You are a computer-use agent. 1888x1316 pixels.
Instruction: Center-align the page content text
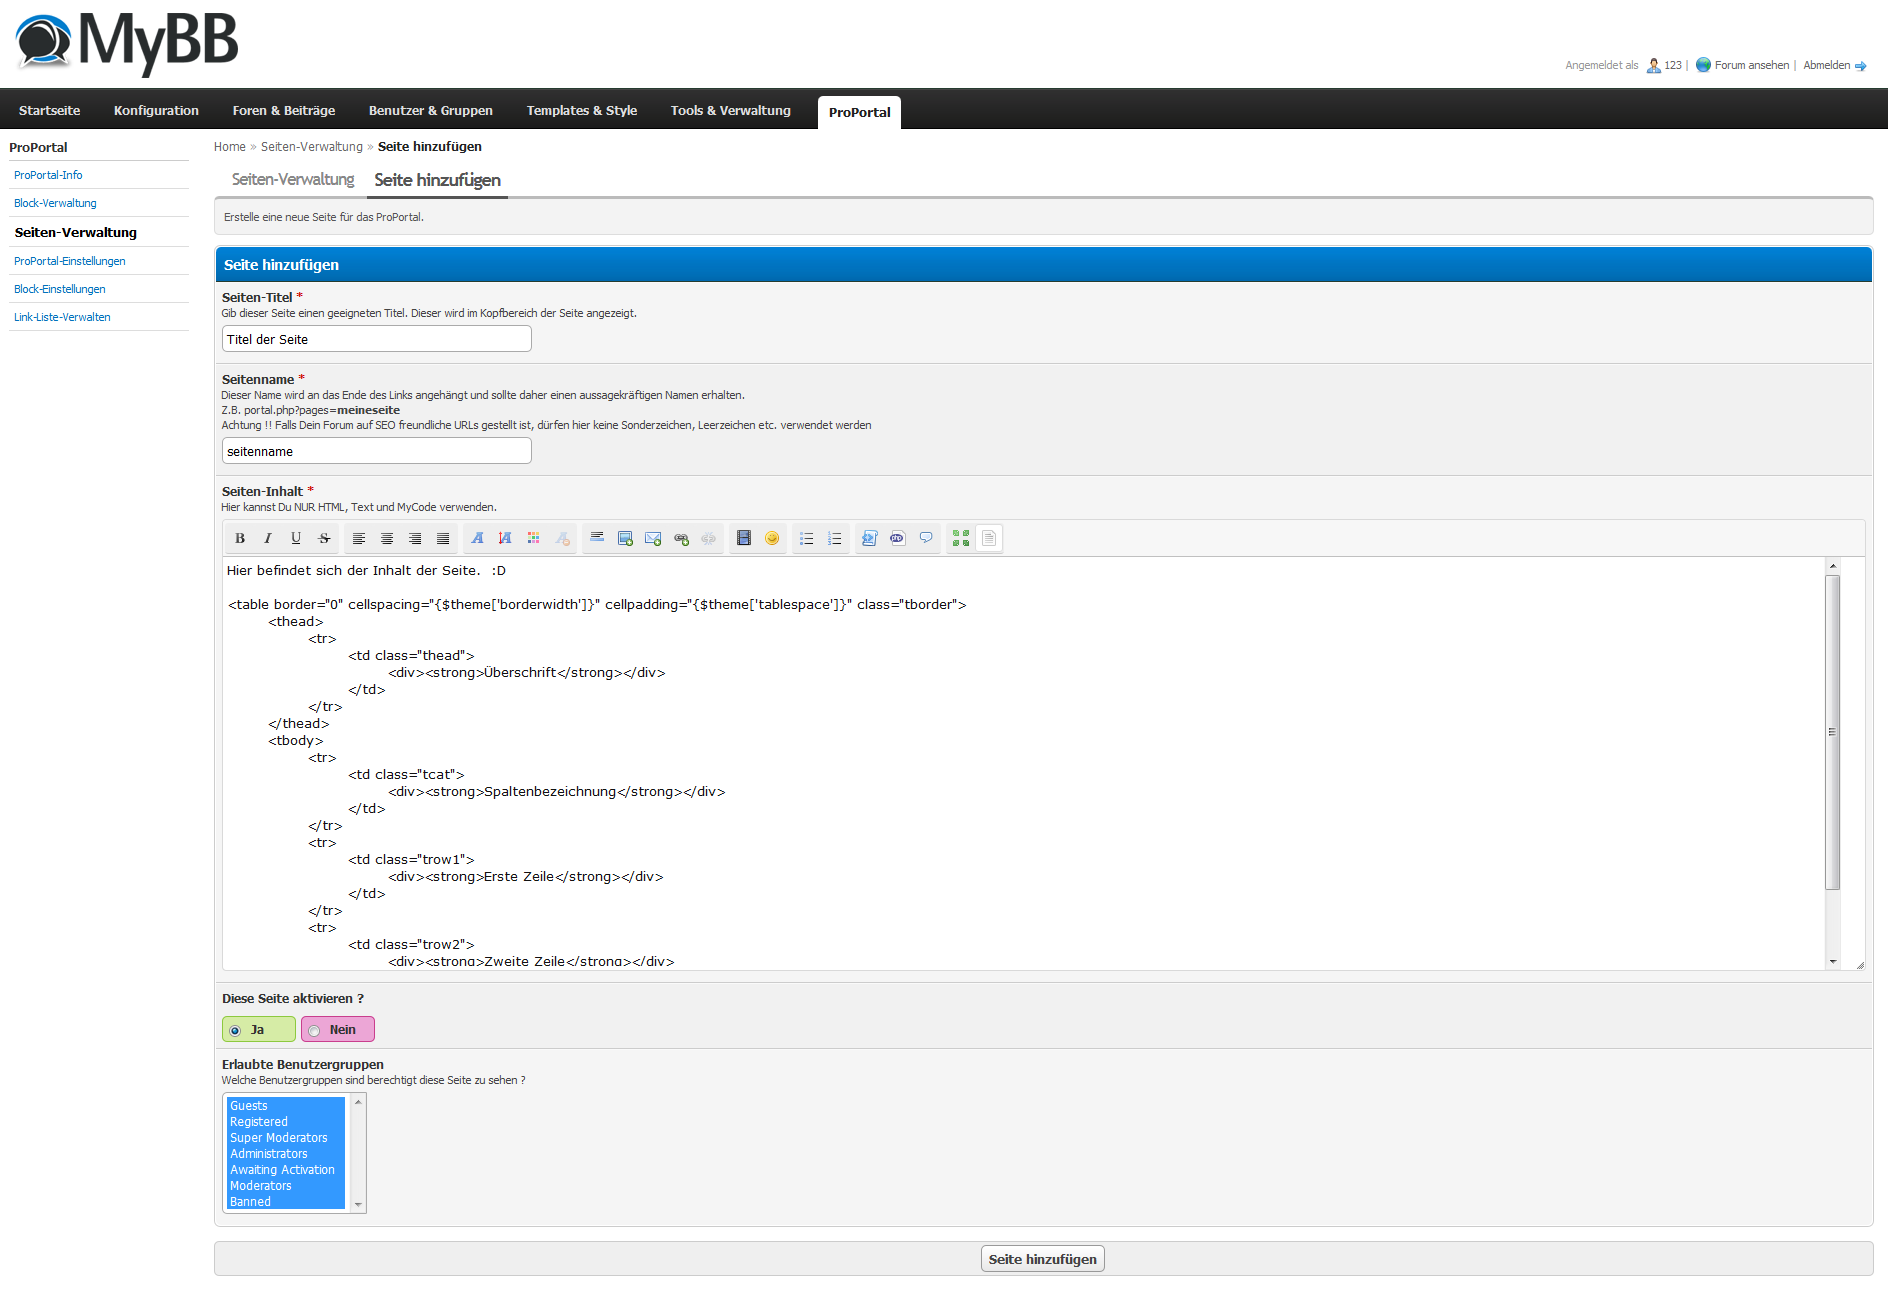[x=387, y=538]
